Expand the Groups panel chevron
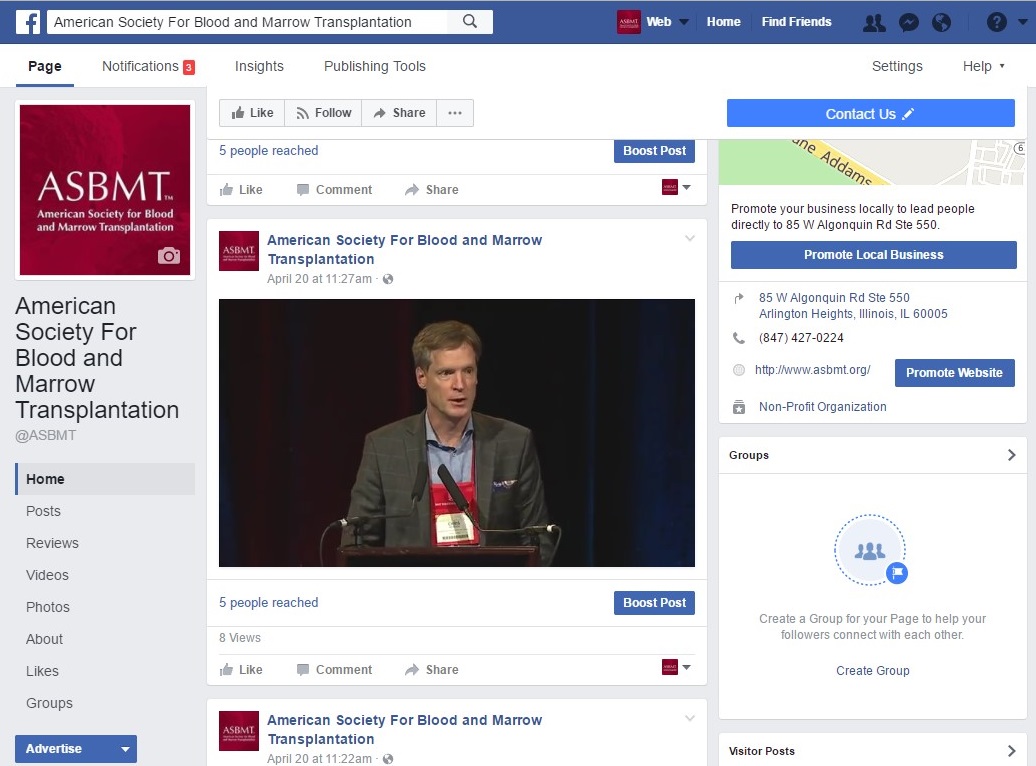 pyautogui.click(x=1011, y=455)
